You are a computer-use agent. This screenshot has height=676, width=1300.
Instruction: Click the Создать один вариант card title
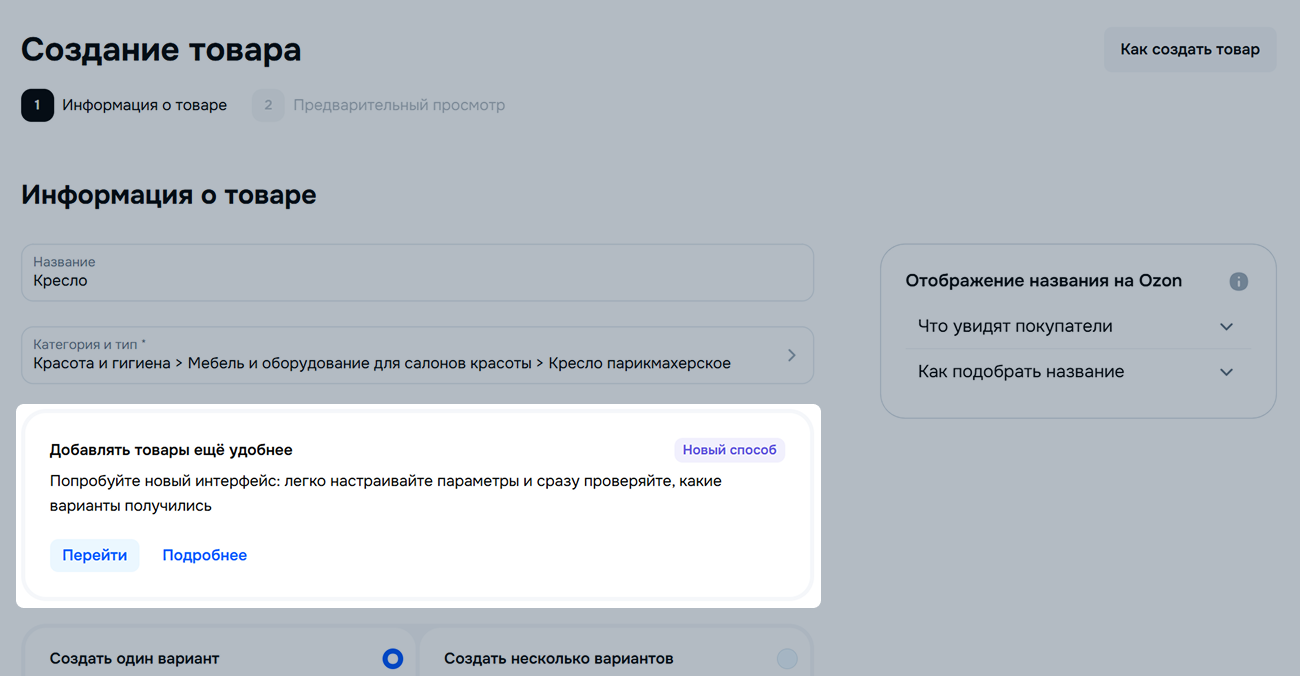click(x=134, y=658)
